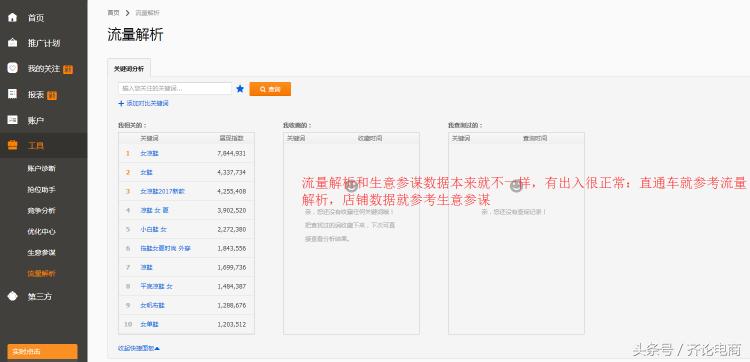Open the rank 8 keyword link

pos(156,286)
